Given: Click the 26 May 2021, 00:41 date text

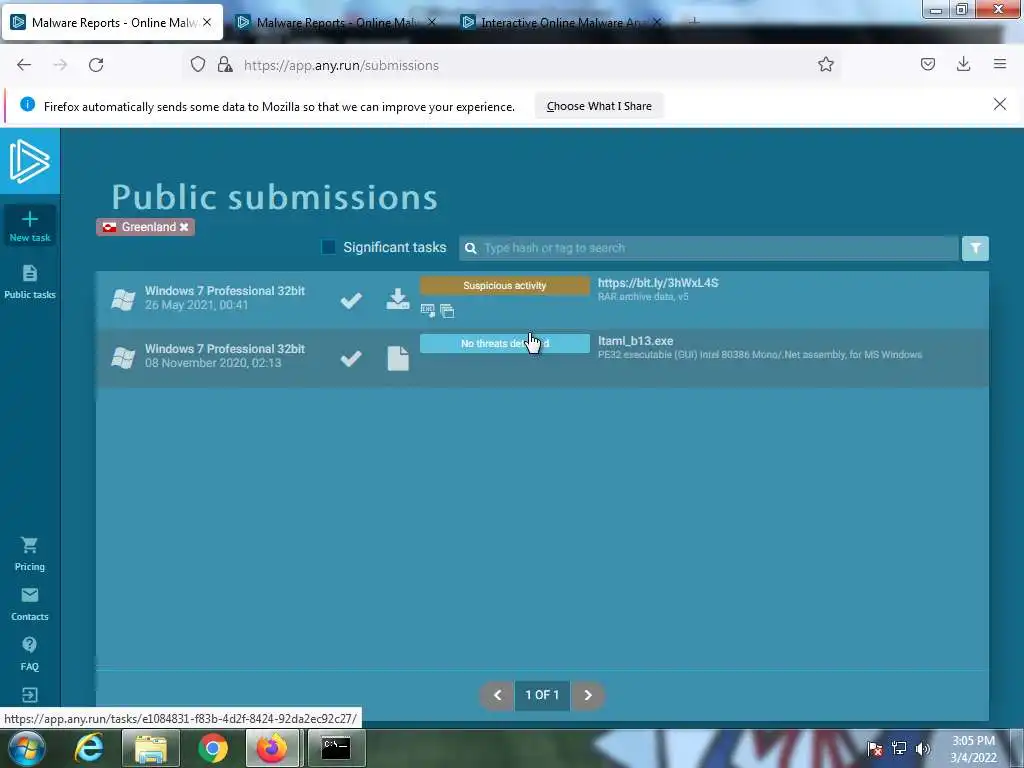Looking at the screenshot, I should coord(197,305).
